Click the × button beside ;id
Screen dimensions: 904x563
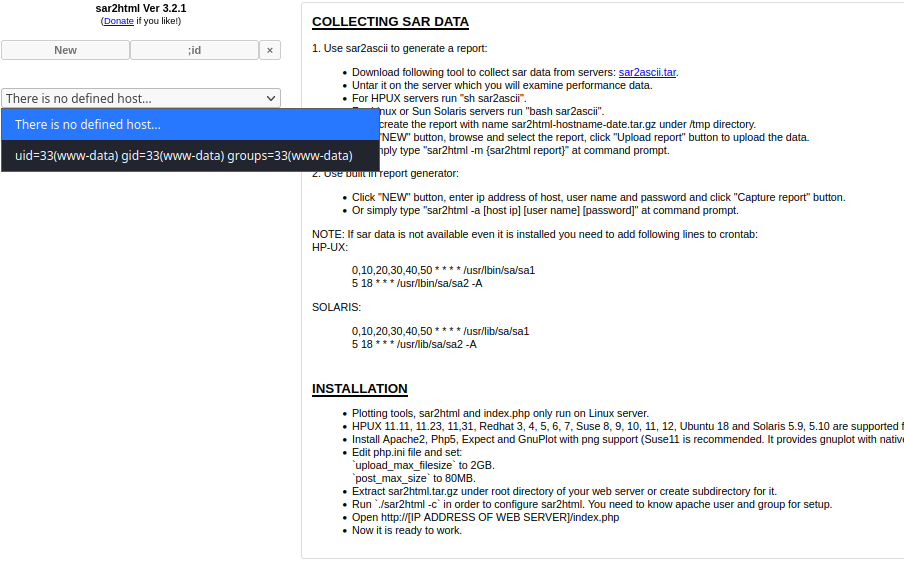click(x=270, y=50)
